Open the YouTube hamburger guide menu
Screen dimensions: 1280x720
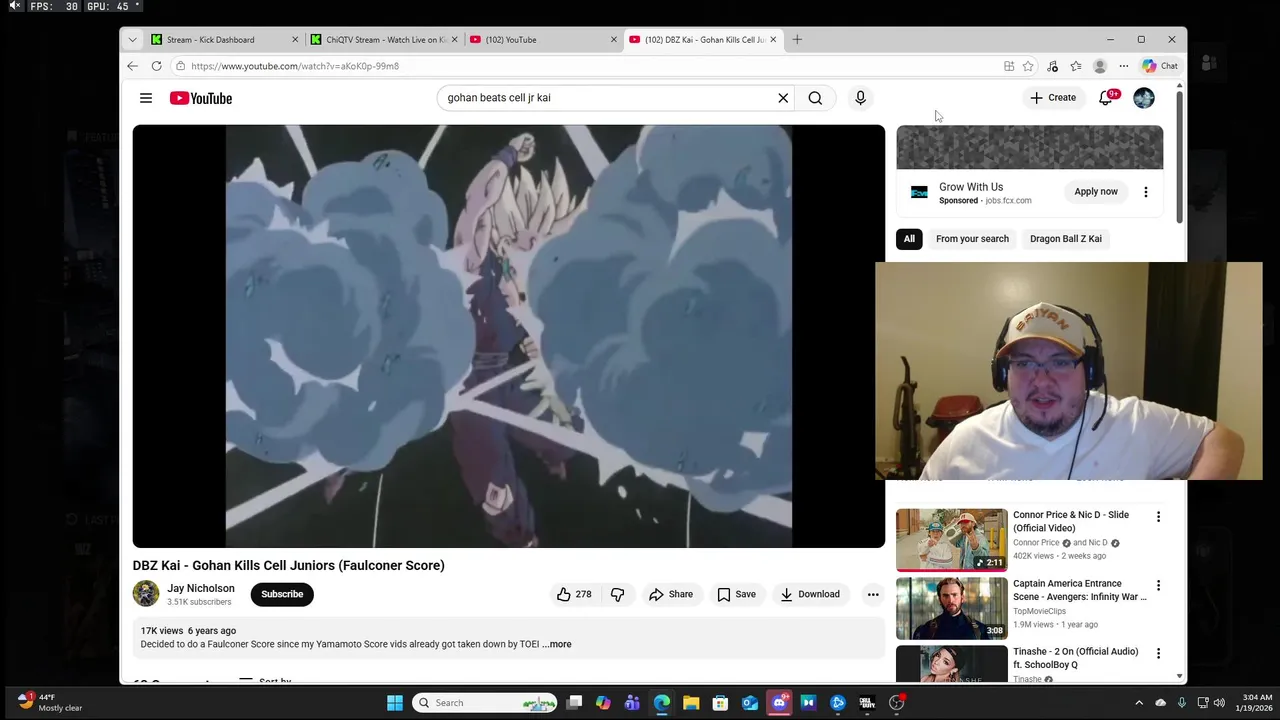tap(146, 98)
